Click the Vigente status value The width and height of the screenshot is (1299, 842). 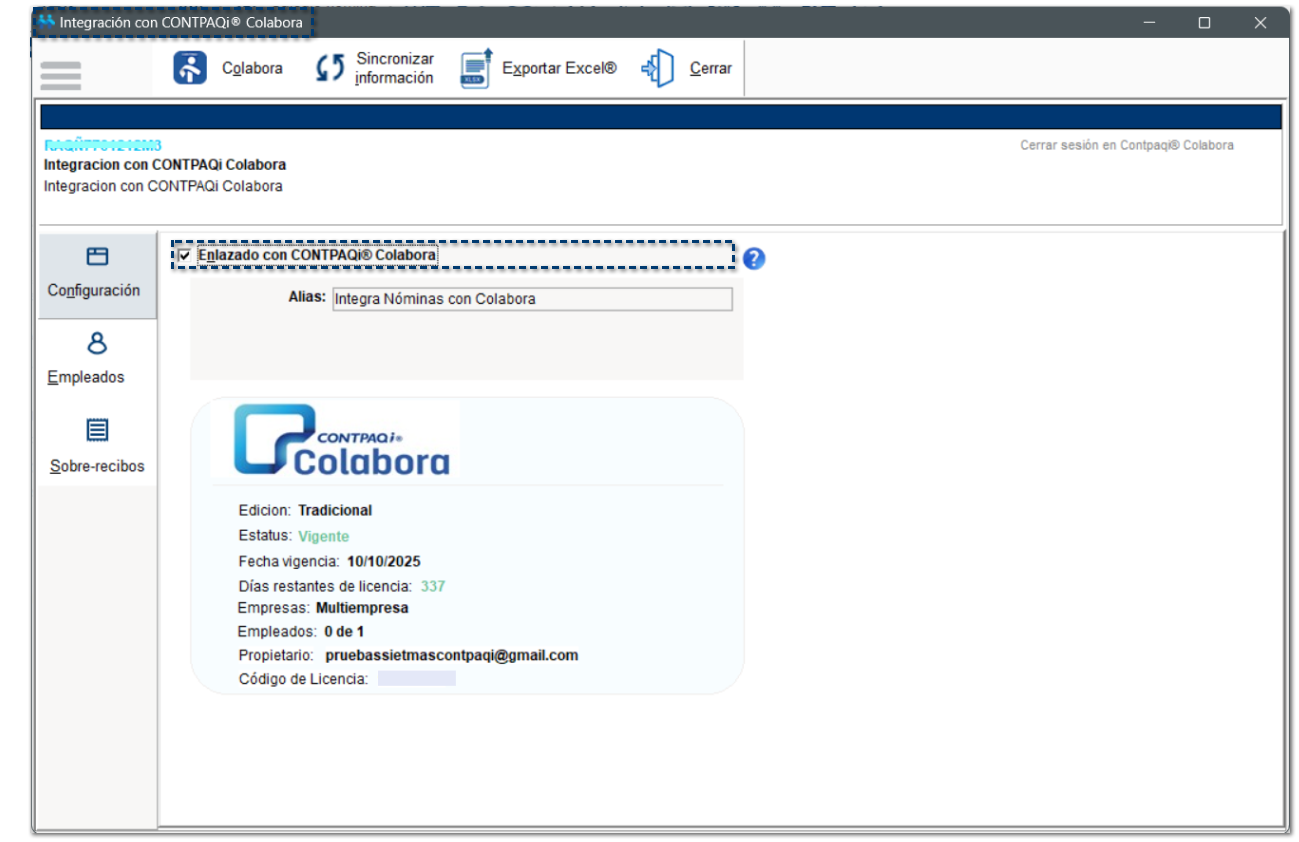pos(323,536)
